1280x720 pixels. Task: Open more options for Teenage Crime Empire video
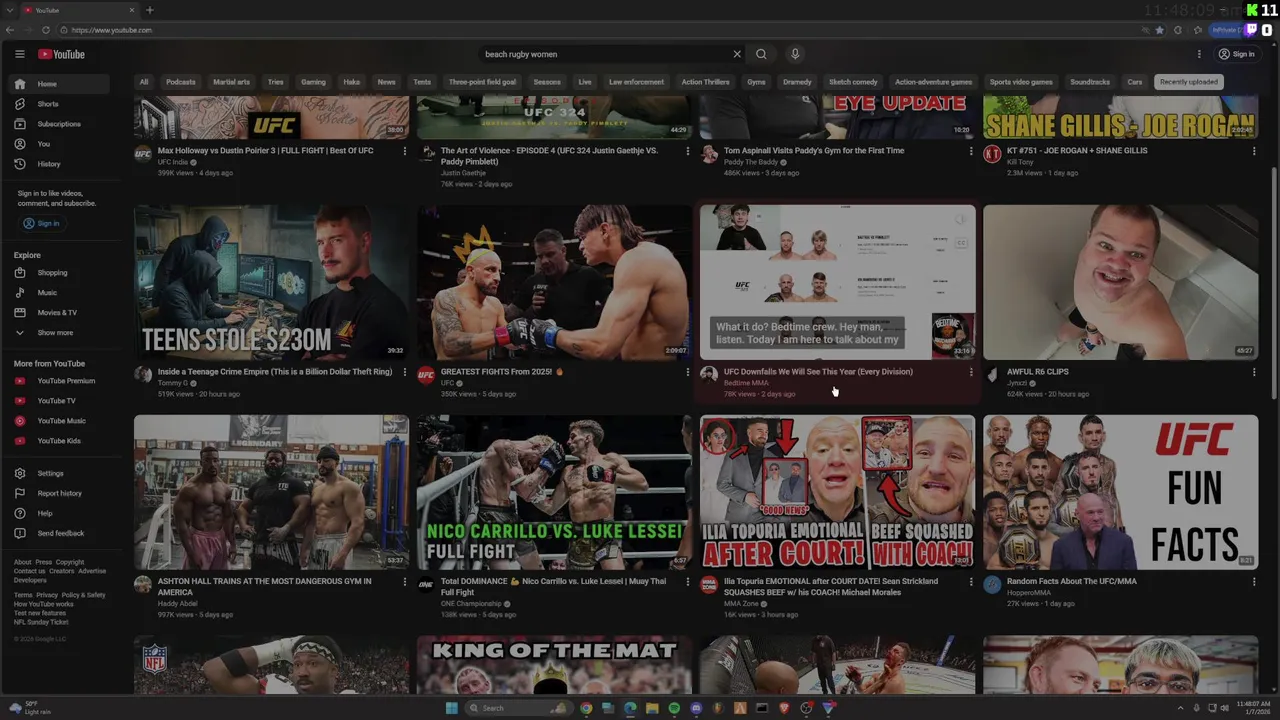click(x=404, y=372)
